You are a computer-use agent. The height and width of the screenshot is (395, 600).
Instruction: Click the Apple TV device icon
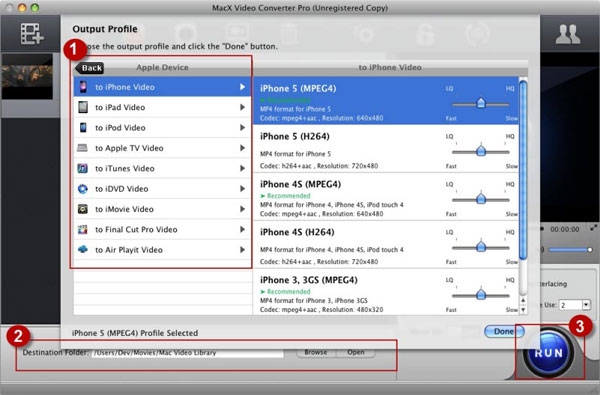point(82,148)
